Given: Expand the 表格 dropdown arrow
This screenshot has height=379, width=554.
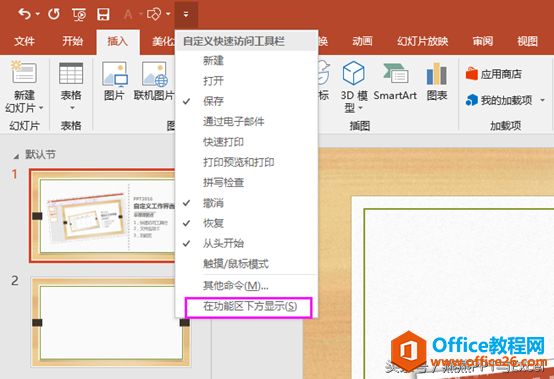Looking at the screenshot, I should (72, 108).
